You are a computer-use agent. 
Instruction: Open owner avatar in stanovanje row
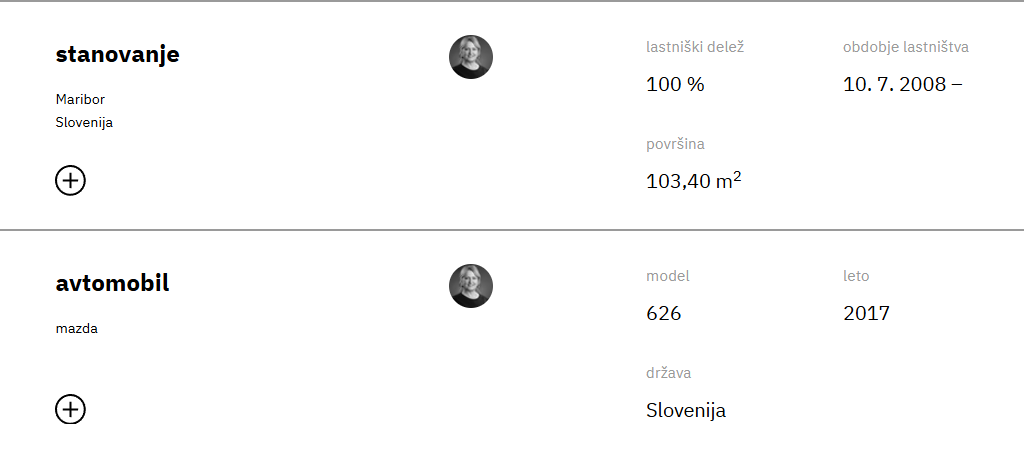[x=471, y=57]
